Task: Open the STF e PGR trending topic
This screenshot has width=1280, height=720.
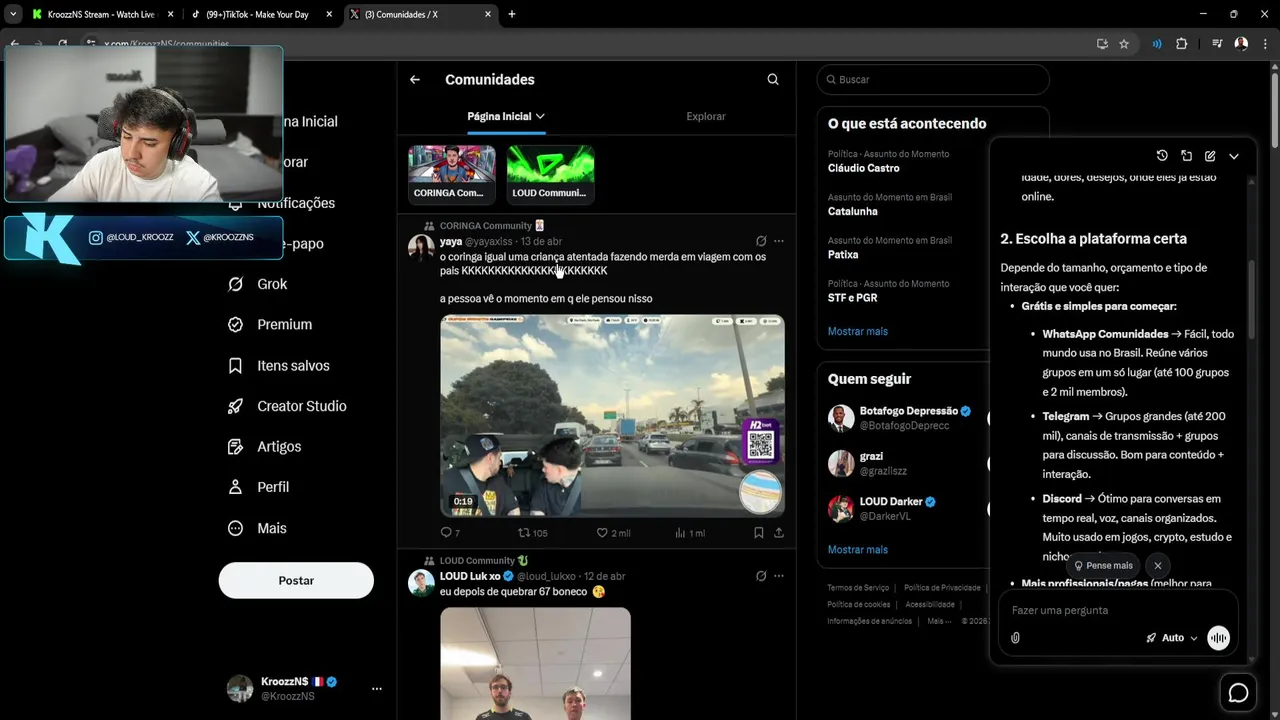Action: tap(853, 298)
